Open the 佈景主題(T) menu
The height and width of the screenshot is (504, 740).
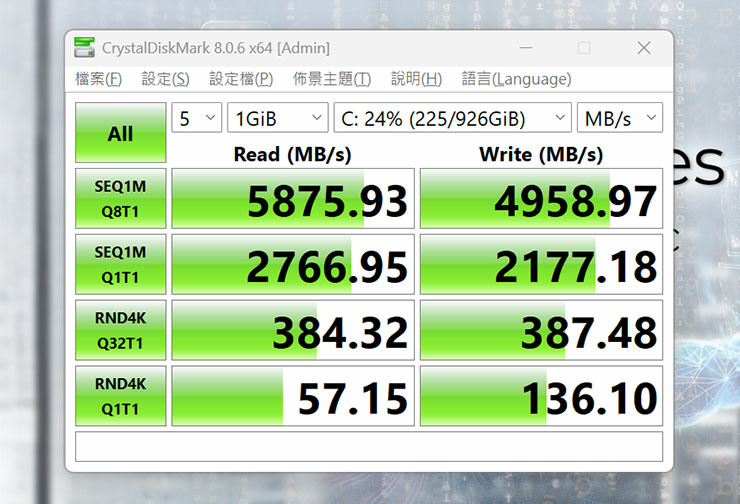pyautogui.click(x=332, y=79)
